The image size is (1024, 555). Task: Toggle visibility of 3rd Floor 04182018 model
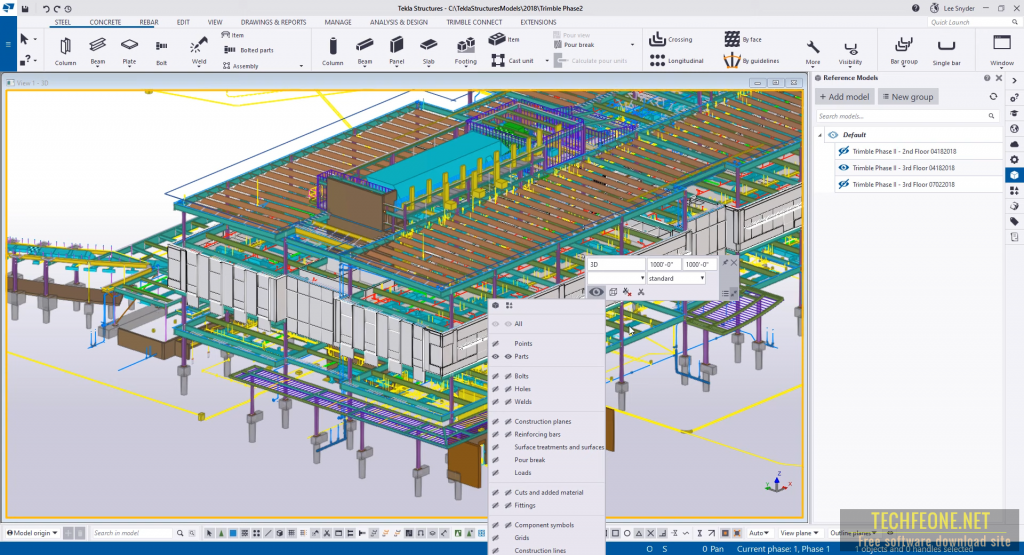pyautogui.click(x=844, y=168)
